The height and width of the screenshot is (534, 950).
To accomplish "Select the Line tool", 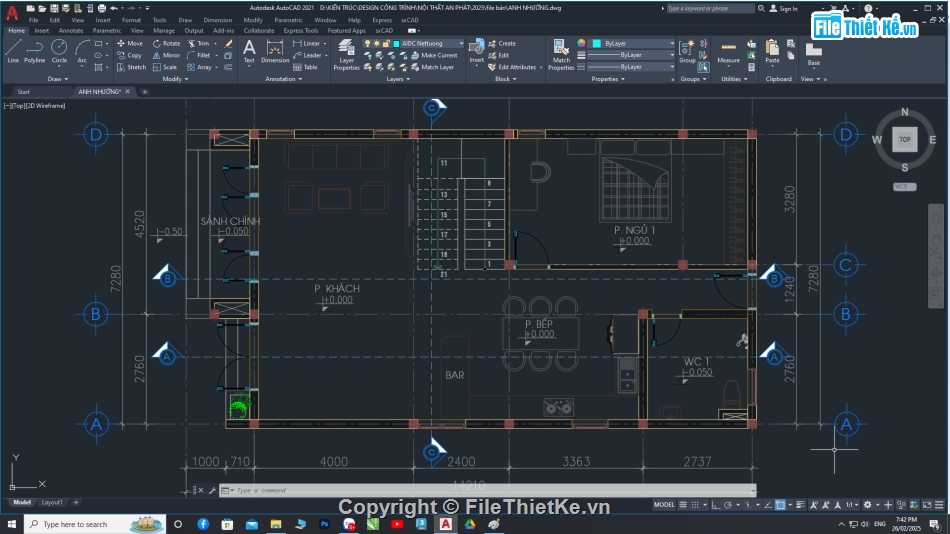I will (x=13, y=52).
